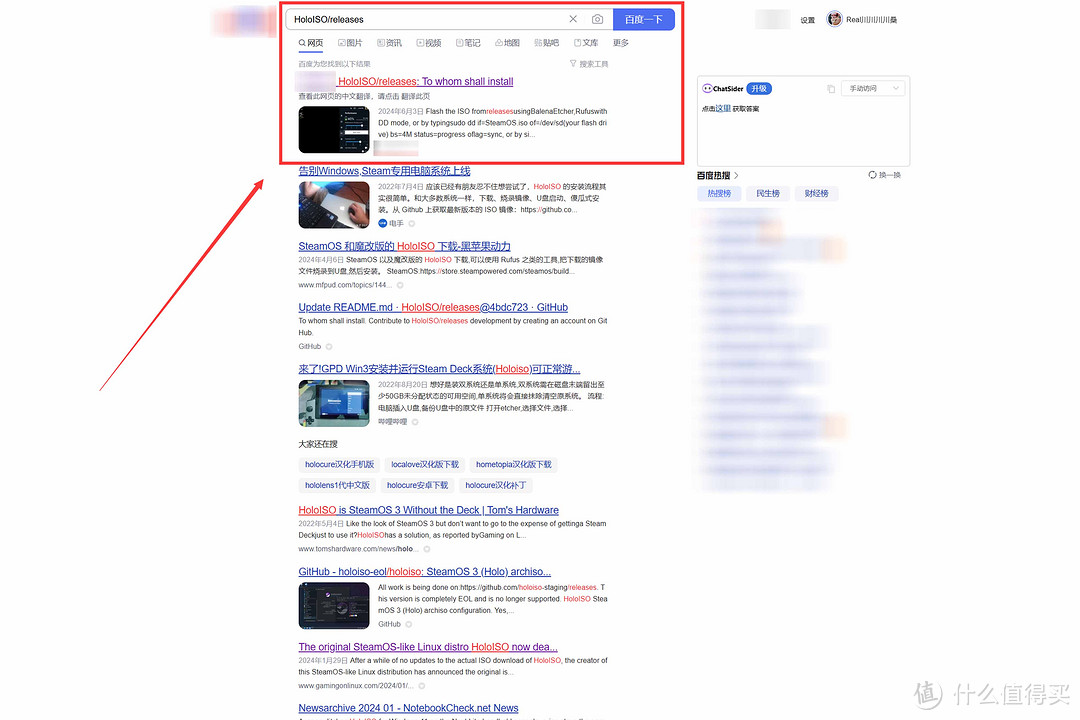Switch to the 视频 search tab

428,43
